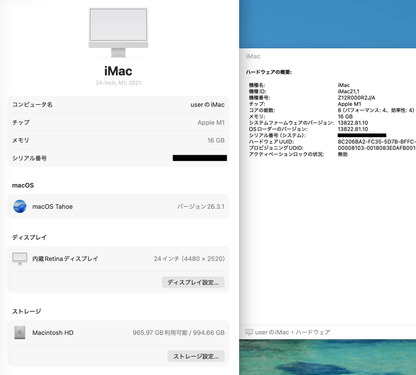Image resolution: width=416 pixels, height=375 pixels.
Task: Click the チップ value 'Apple M1' in About
Action: click(x=211, y=123)
